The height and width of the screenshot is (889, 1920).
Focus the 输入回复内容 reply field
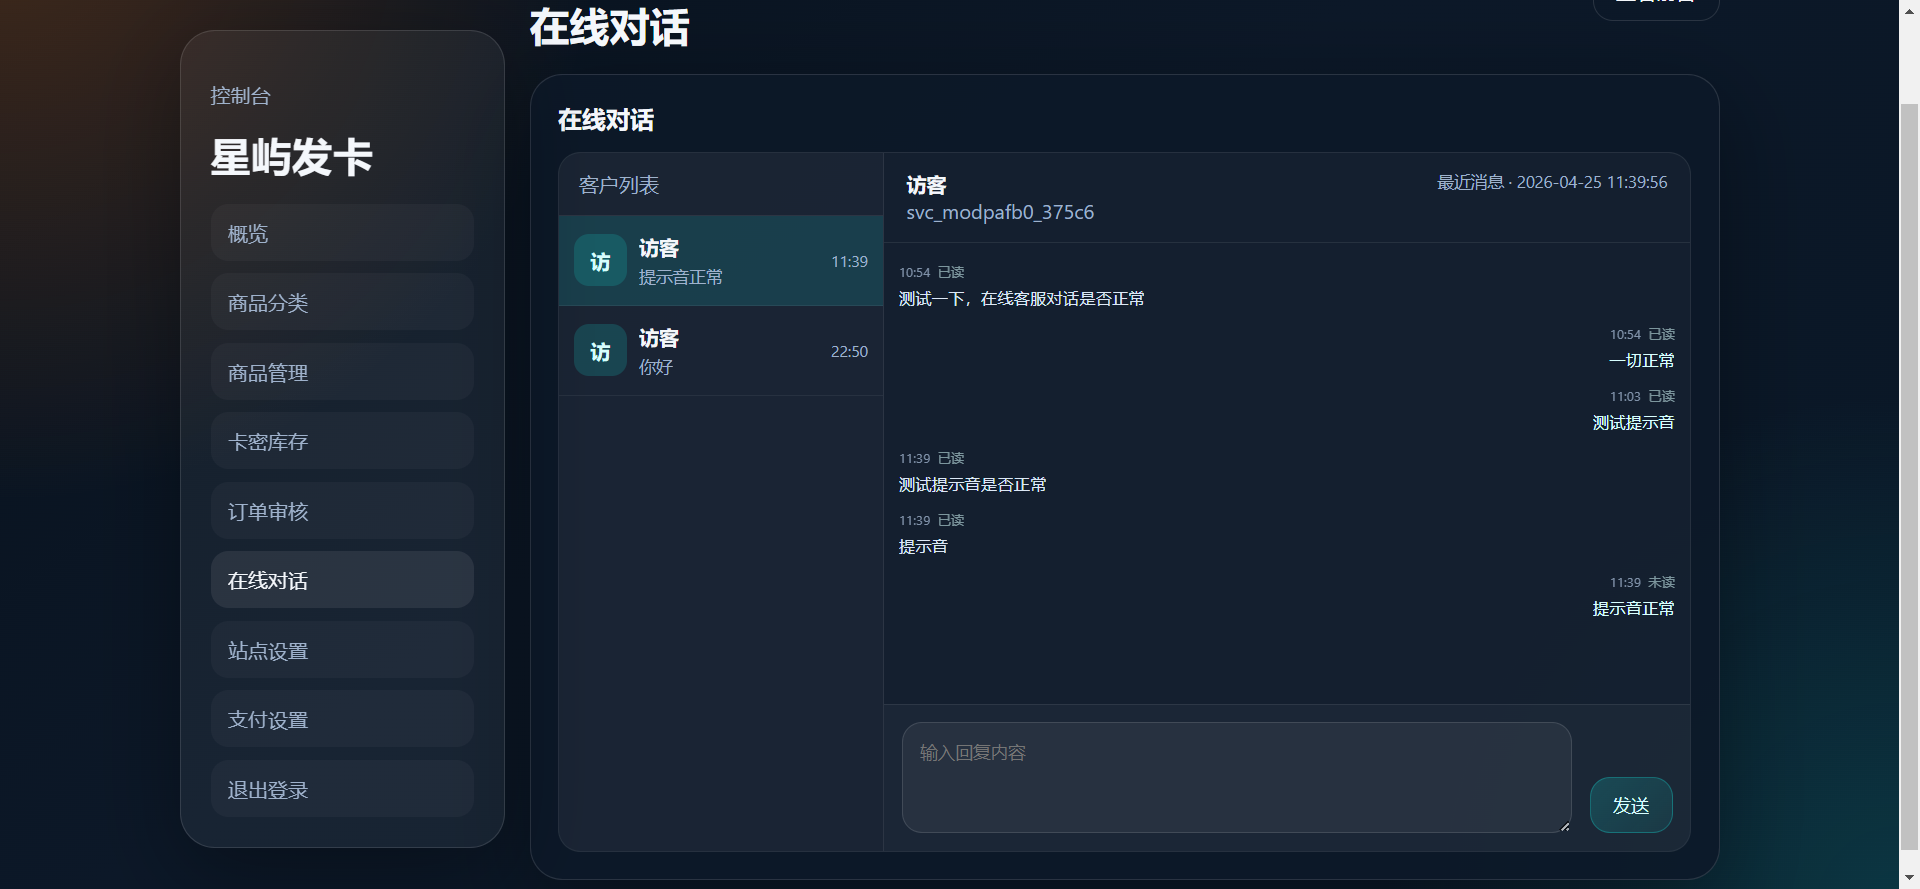(1236, 778)
